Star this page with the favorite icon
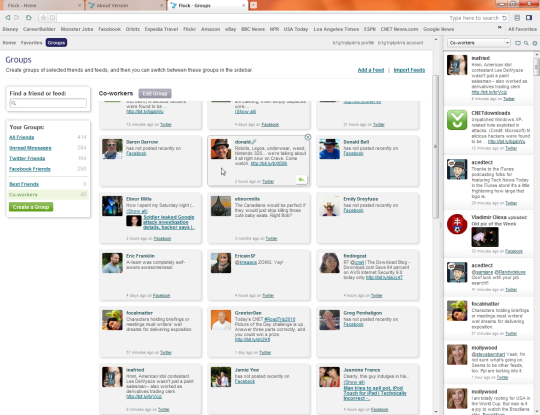 [x=43, y=18]
